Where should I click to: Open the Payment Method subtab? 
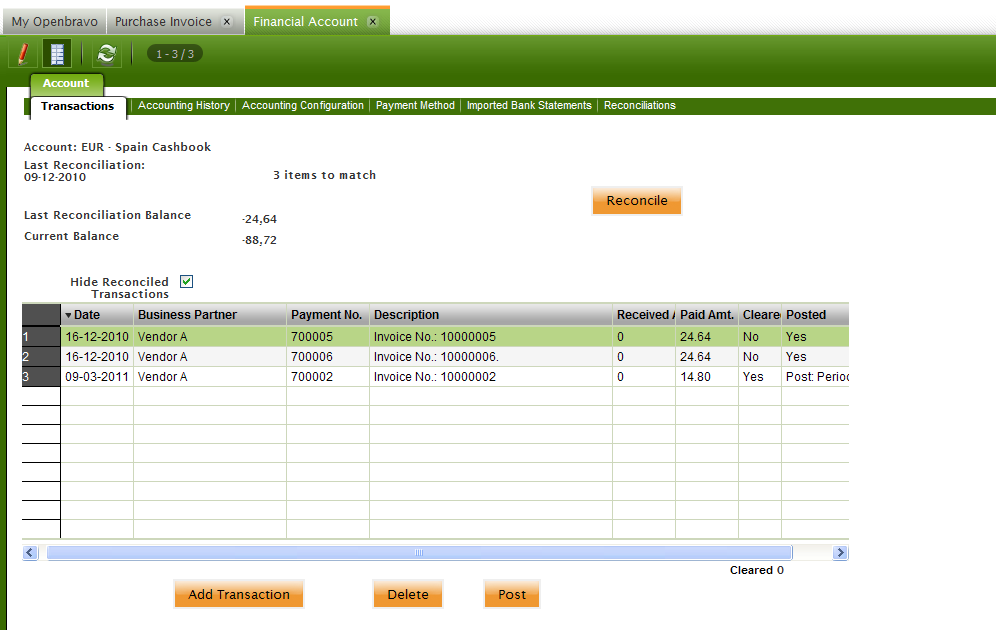pos(415,105)
